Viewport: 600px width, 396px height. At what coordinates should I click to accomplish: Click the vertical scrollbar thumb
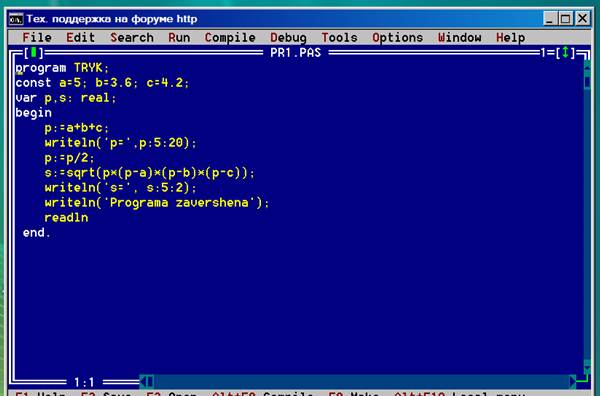pos(587,82)
